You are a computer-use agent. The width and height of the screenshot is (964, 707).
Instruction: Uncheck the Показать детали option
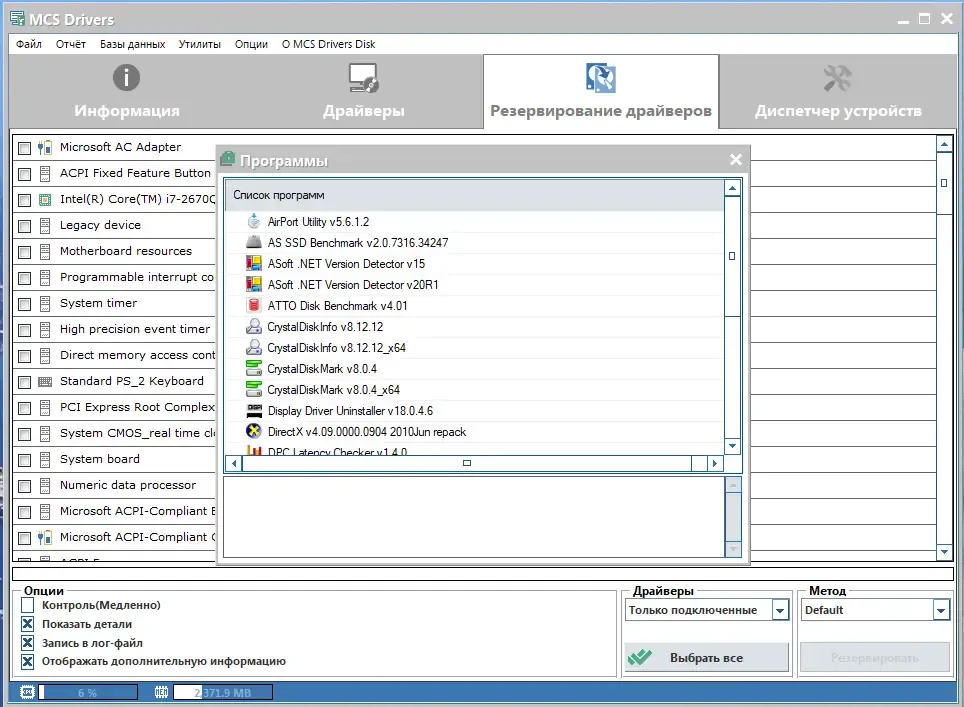pos(28,624)
